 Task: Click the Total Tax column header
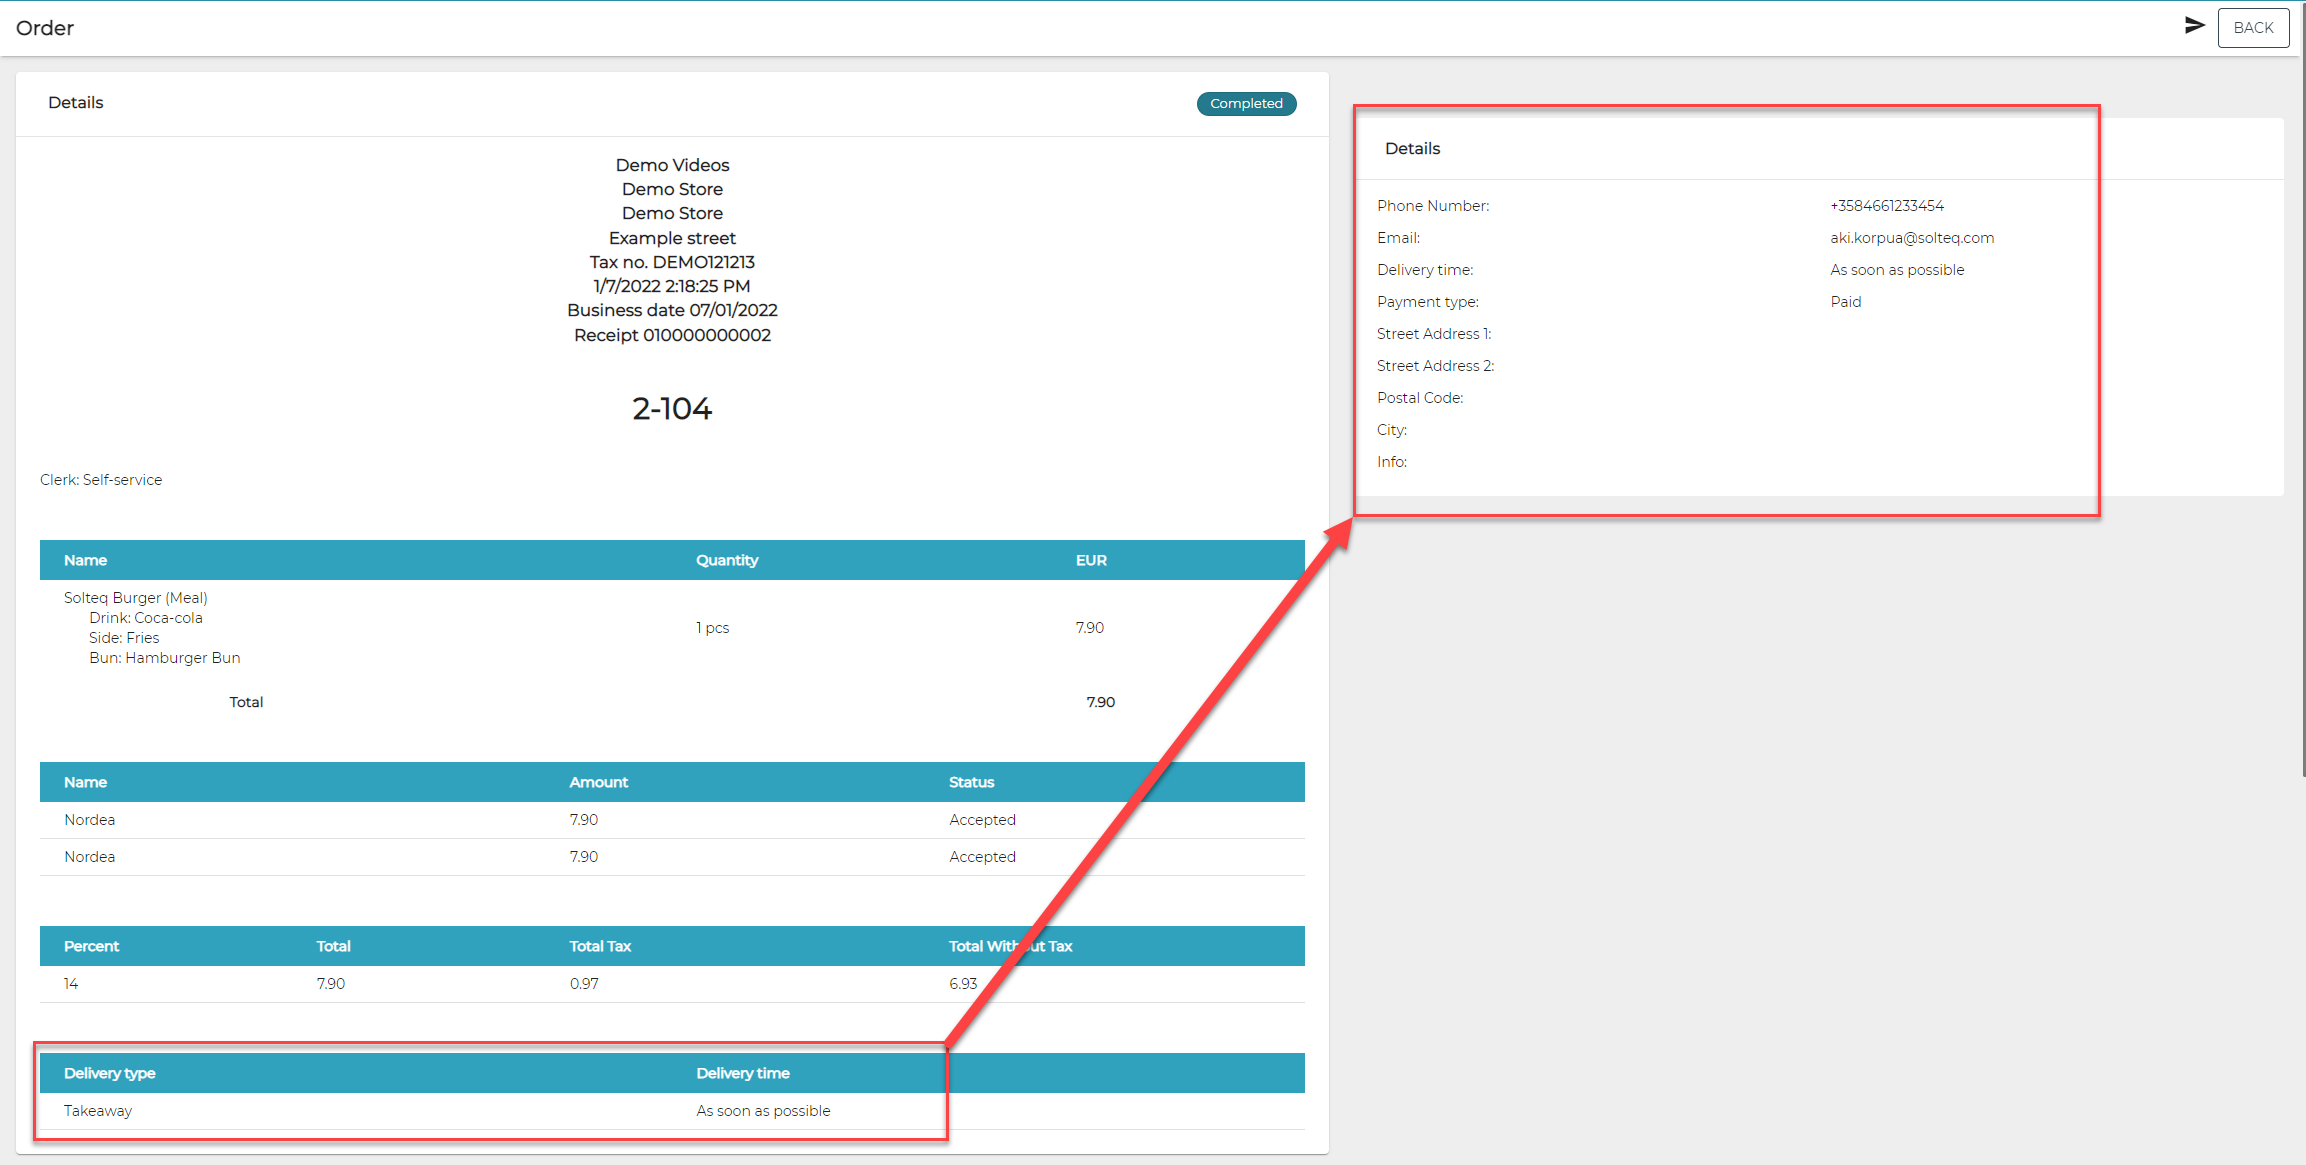600,946
